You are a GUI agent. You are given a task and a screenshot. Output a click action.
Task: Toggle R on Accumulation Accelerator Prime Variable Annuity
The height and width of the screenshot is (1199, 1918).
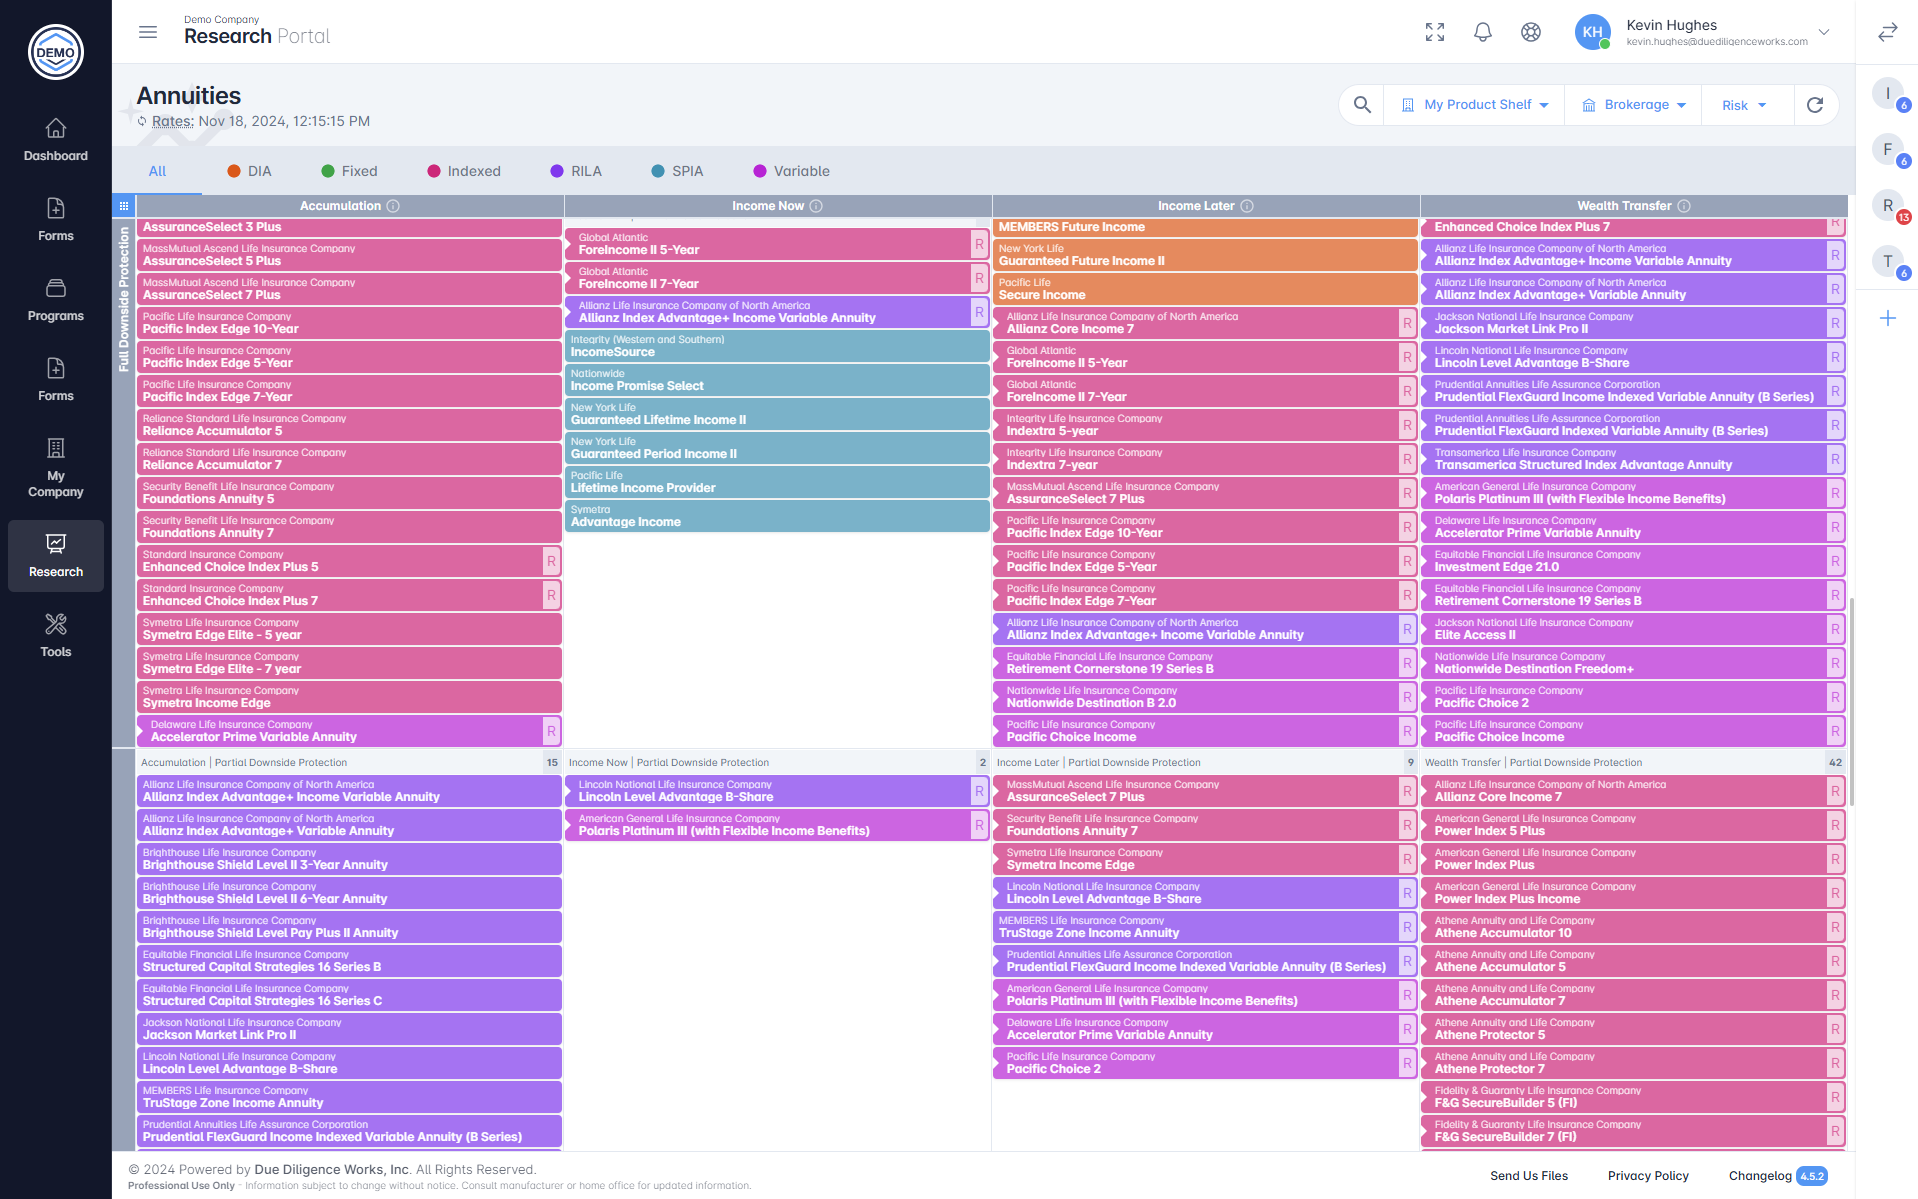551,731
